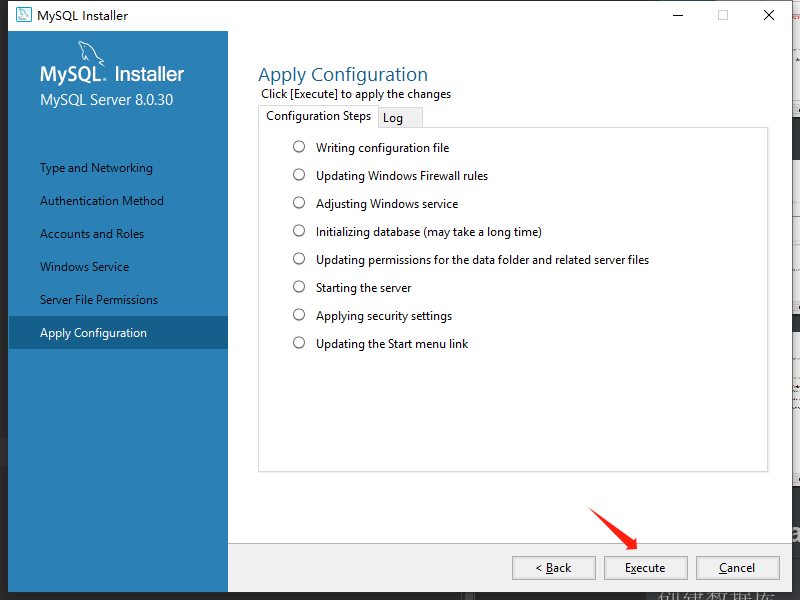Select the Updating Windows Firewall rules indicator
This screenshot has width=800, height=600.
(x=299, y=175)
